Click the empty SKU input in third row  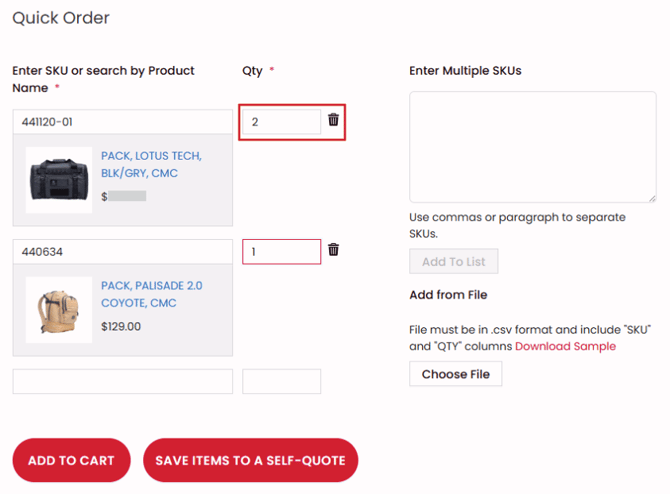click(x=122, y=381)
